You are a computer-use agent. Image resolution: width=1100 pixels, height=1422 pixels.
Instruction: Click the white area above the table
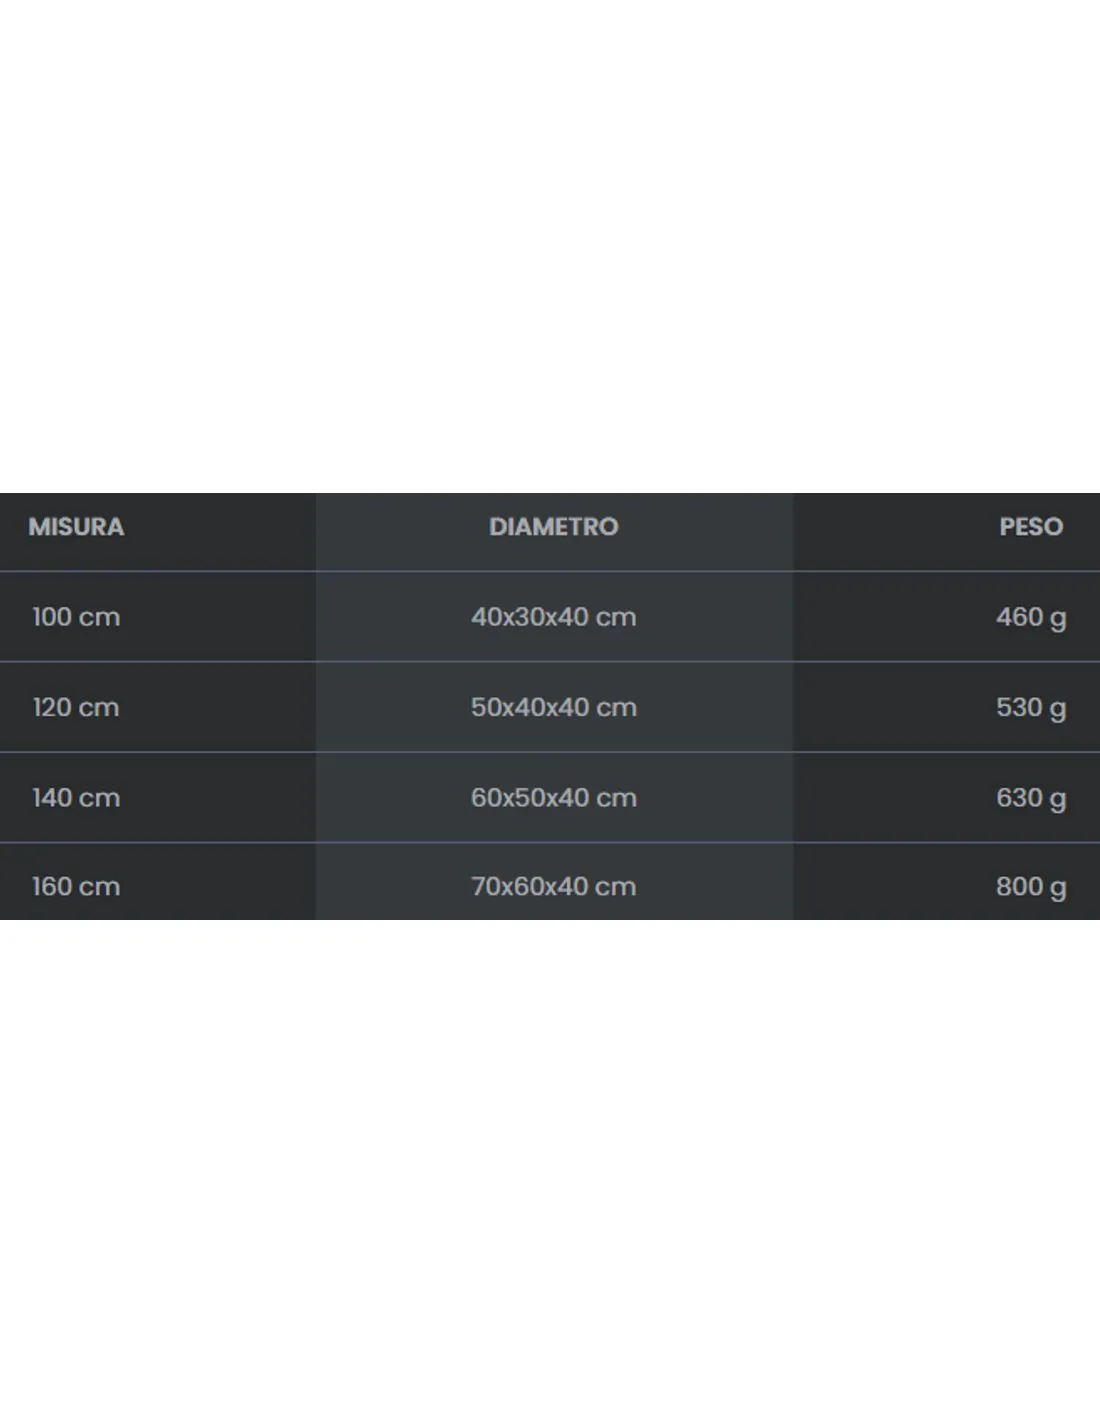[x=550, y=246]
